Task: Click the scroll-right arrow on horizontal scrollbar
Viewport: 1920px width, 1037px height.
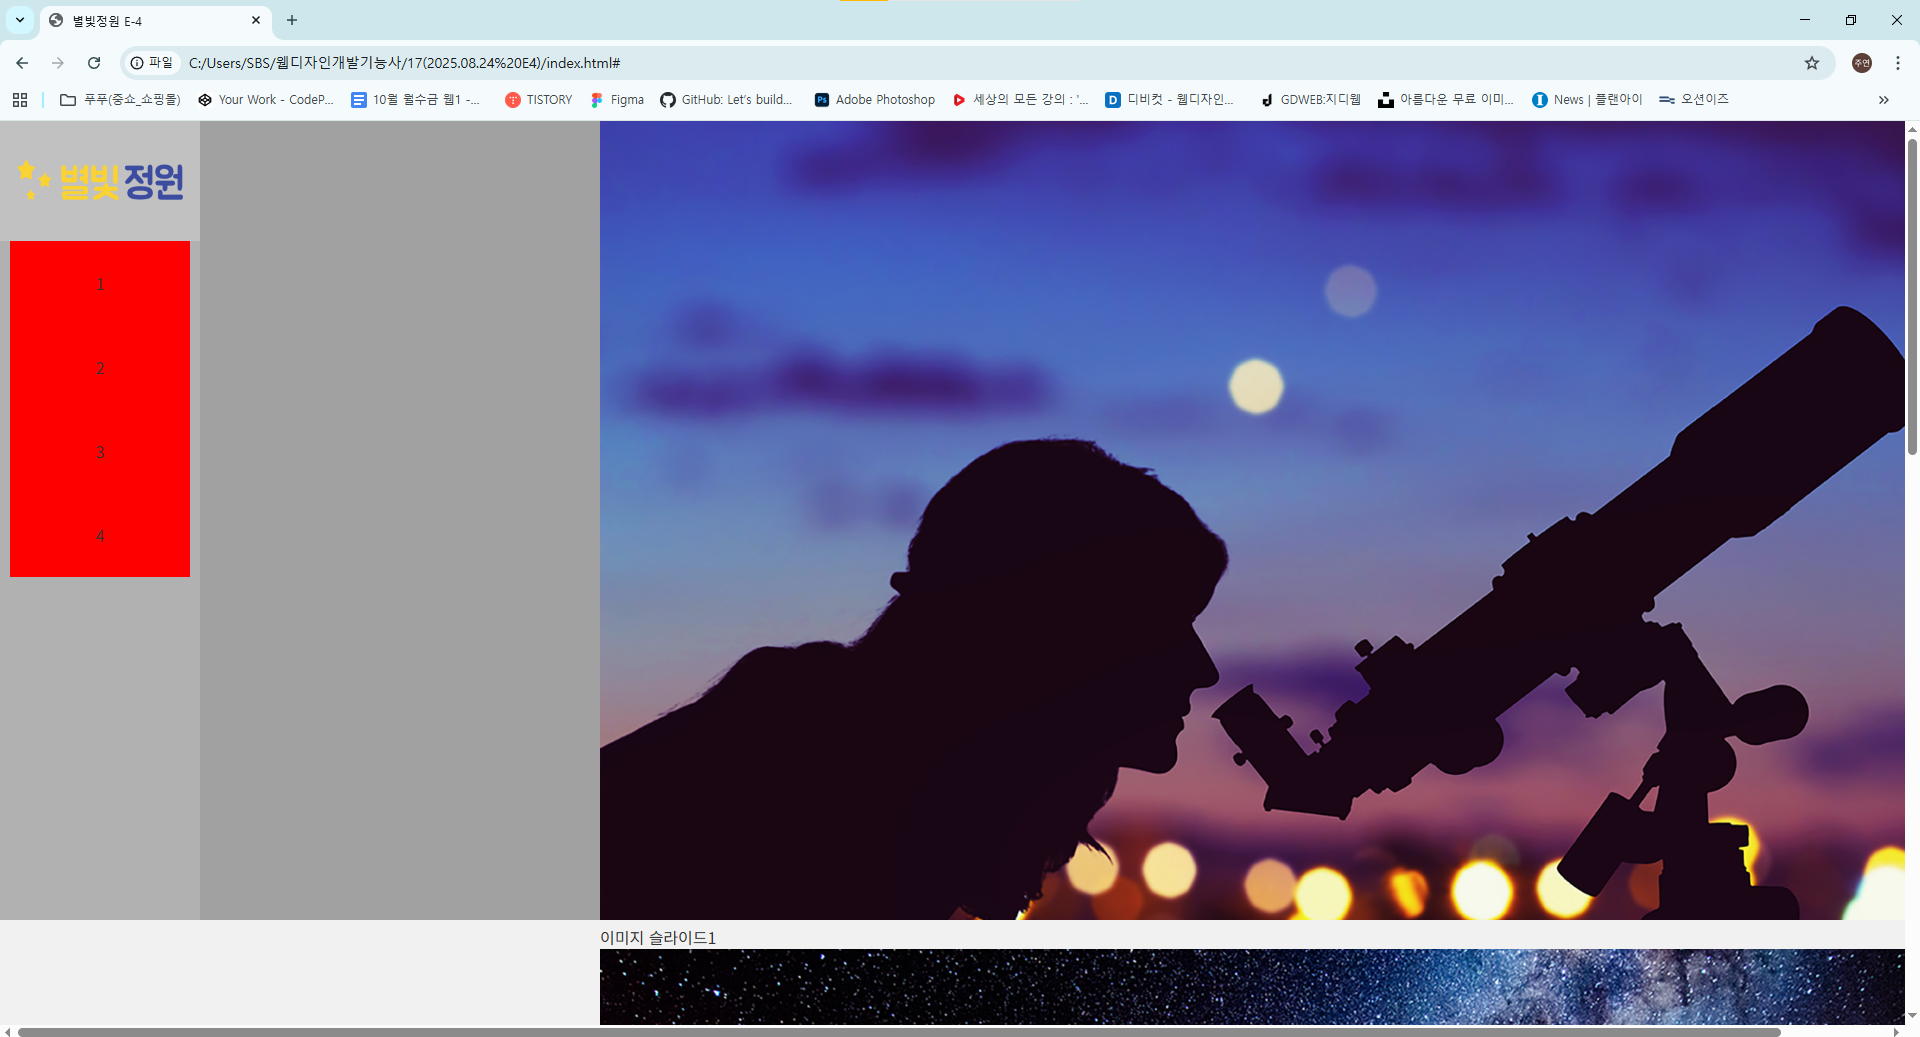Action: click(1896, 1031)
